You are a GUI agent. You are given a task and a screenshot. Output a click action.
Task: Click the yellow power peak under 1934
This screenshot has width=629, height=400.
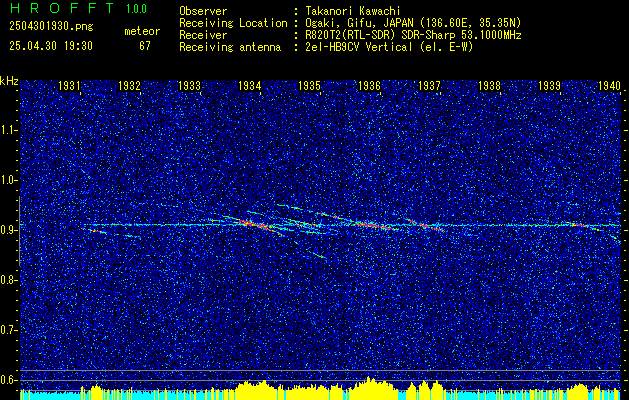tap(256, 390)
